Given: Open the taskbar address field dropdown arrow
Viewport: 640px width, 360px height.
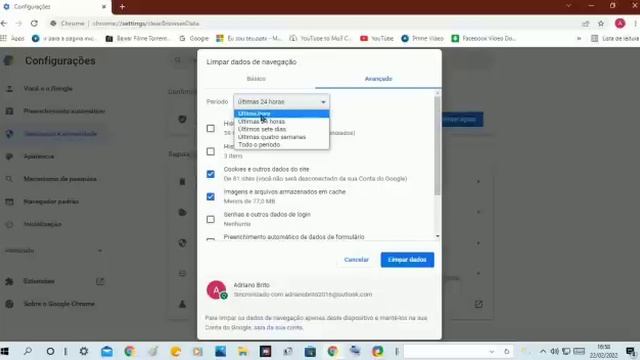Looking at the screenshot, I should [x=492, y=351].
